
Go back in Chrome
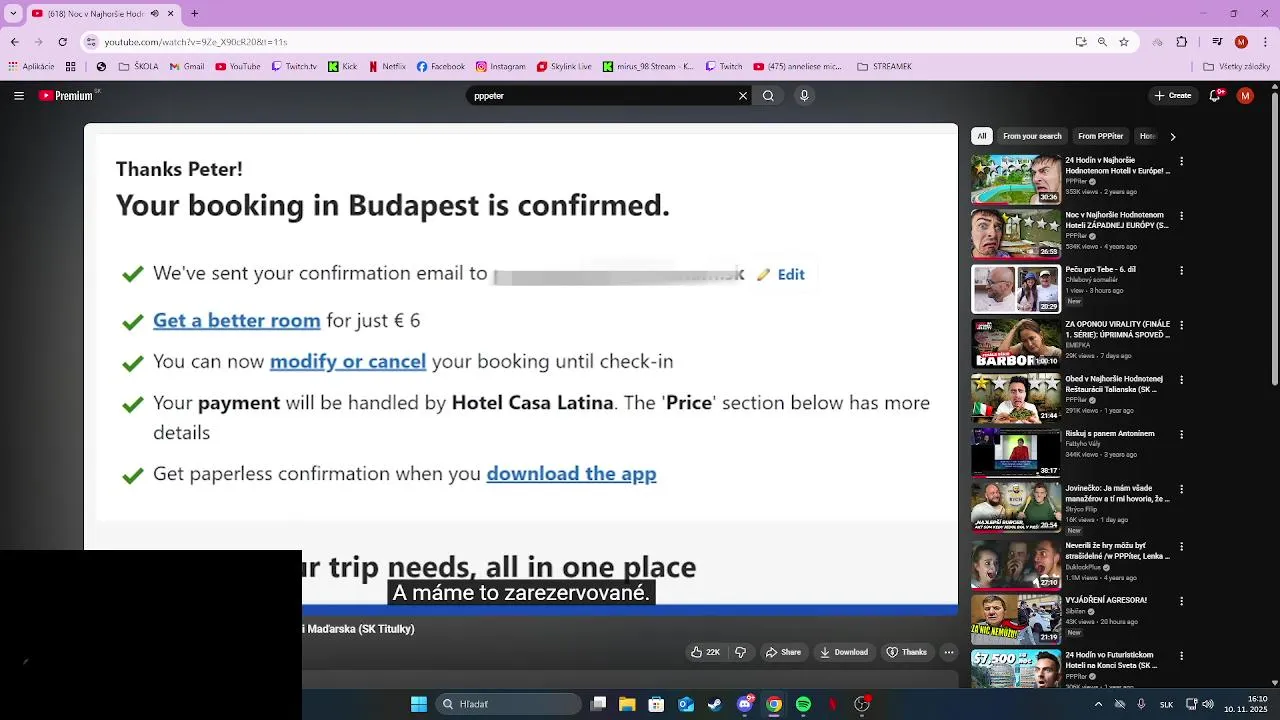point(14,42)
